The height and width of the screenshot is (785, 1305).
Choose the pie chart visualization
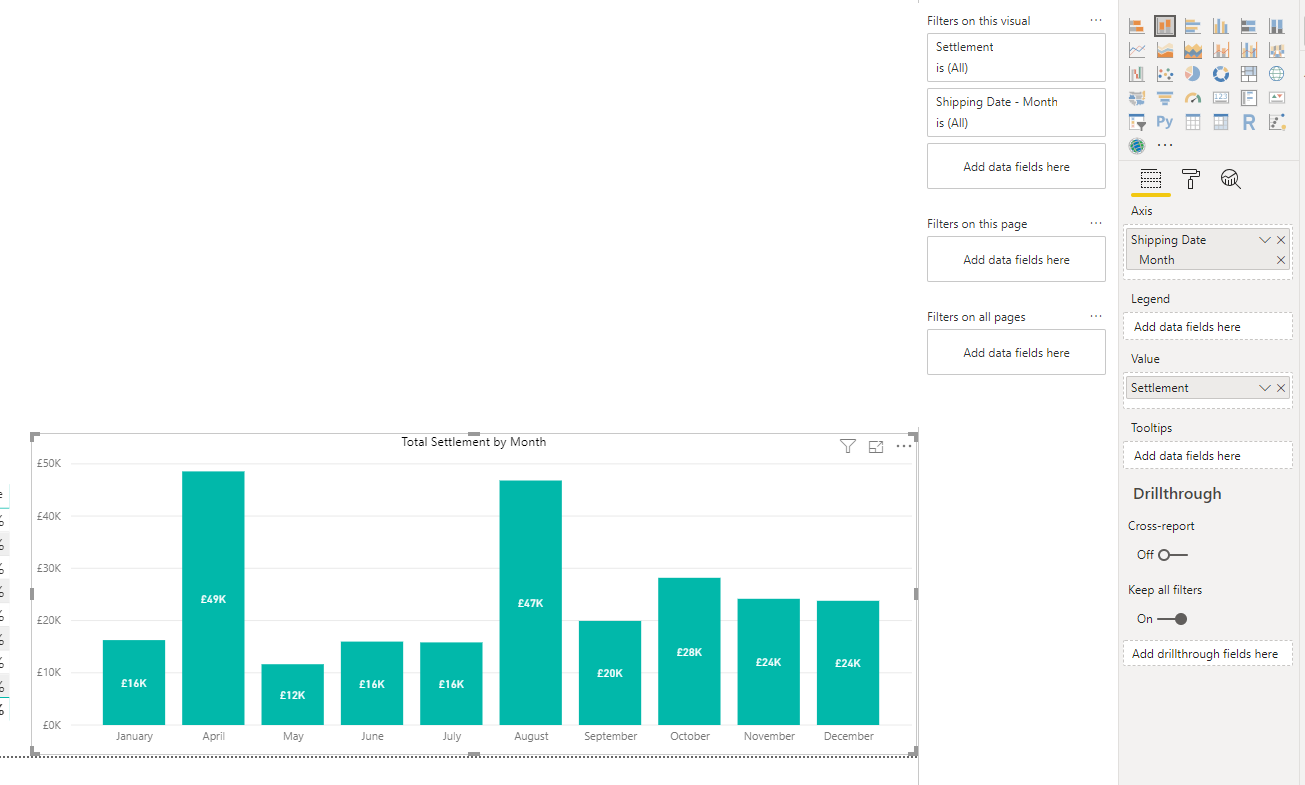[x=1192, y=74]
